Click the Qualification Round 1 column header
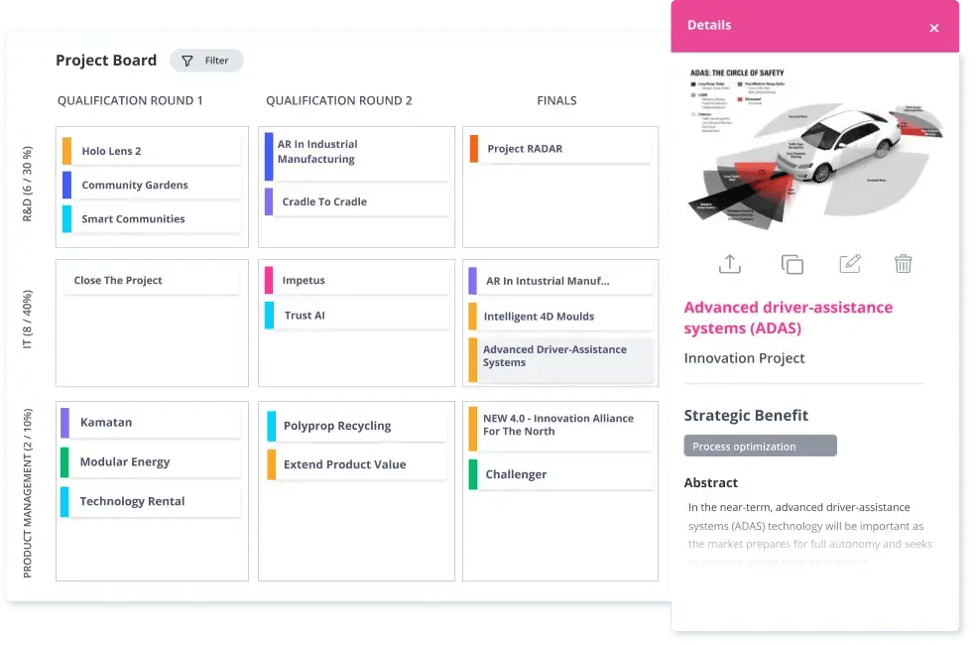Image resolution: width=978 pixels, height=645 pixels. (130, 101)
